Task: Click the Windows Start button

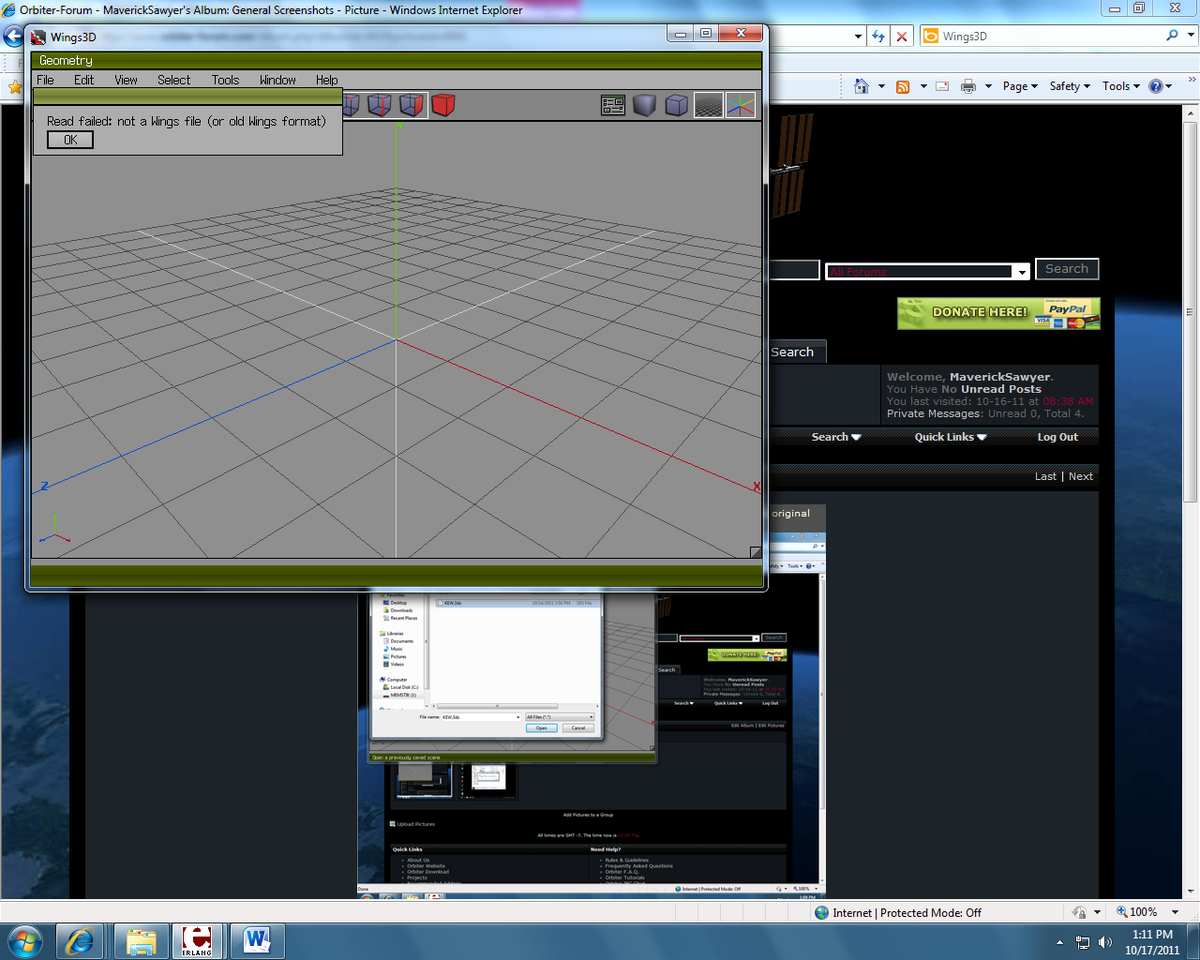Action: [x=23, y=941]
